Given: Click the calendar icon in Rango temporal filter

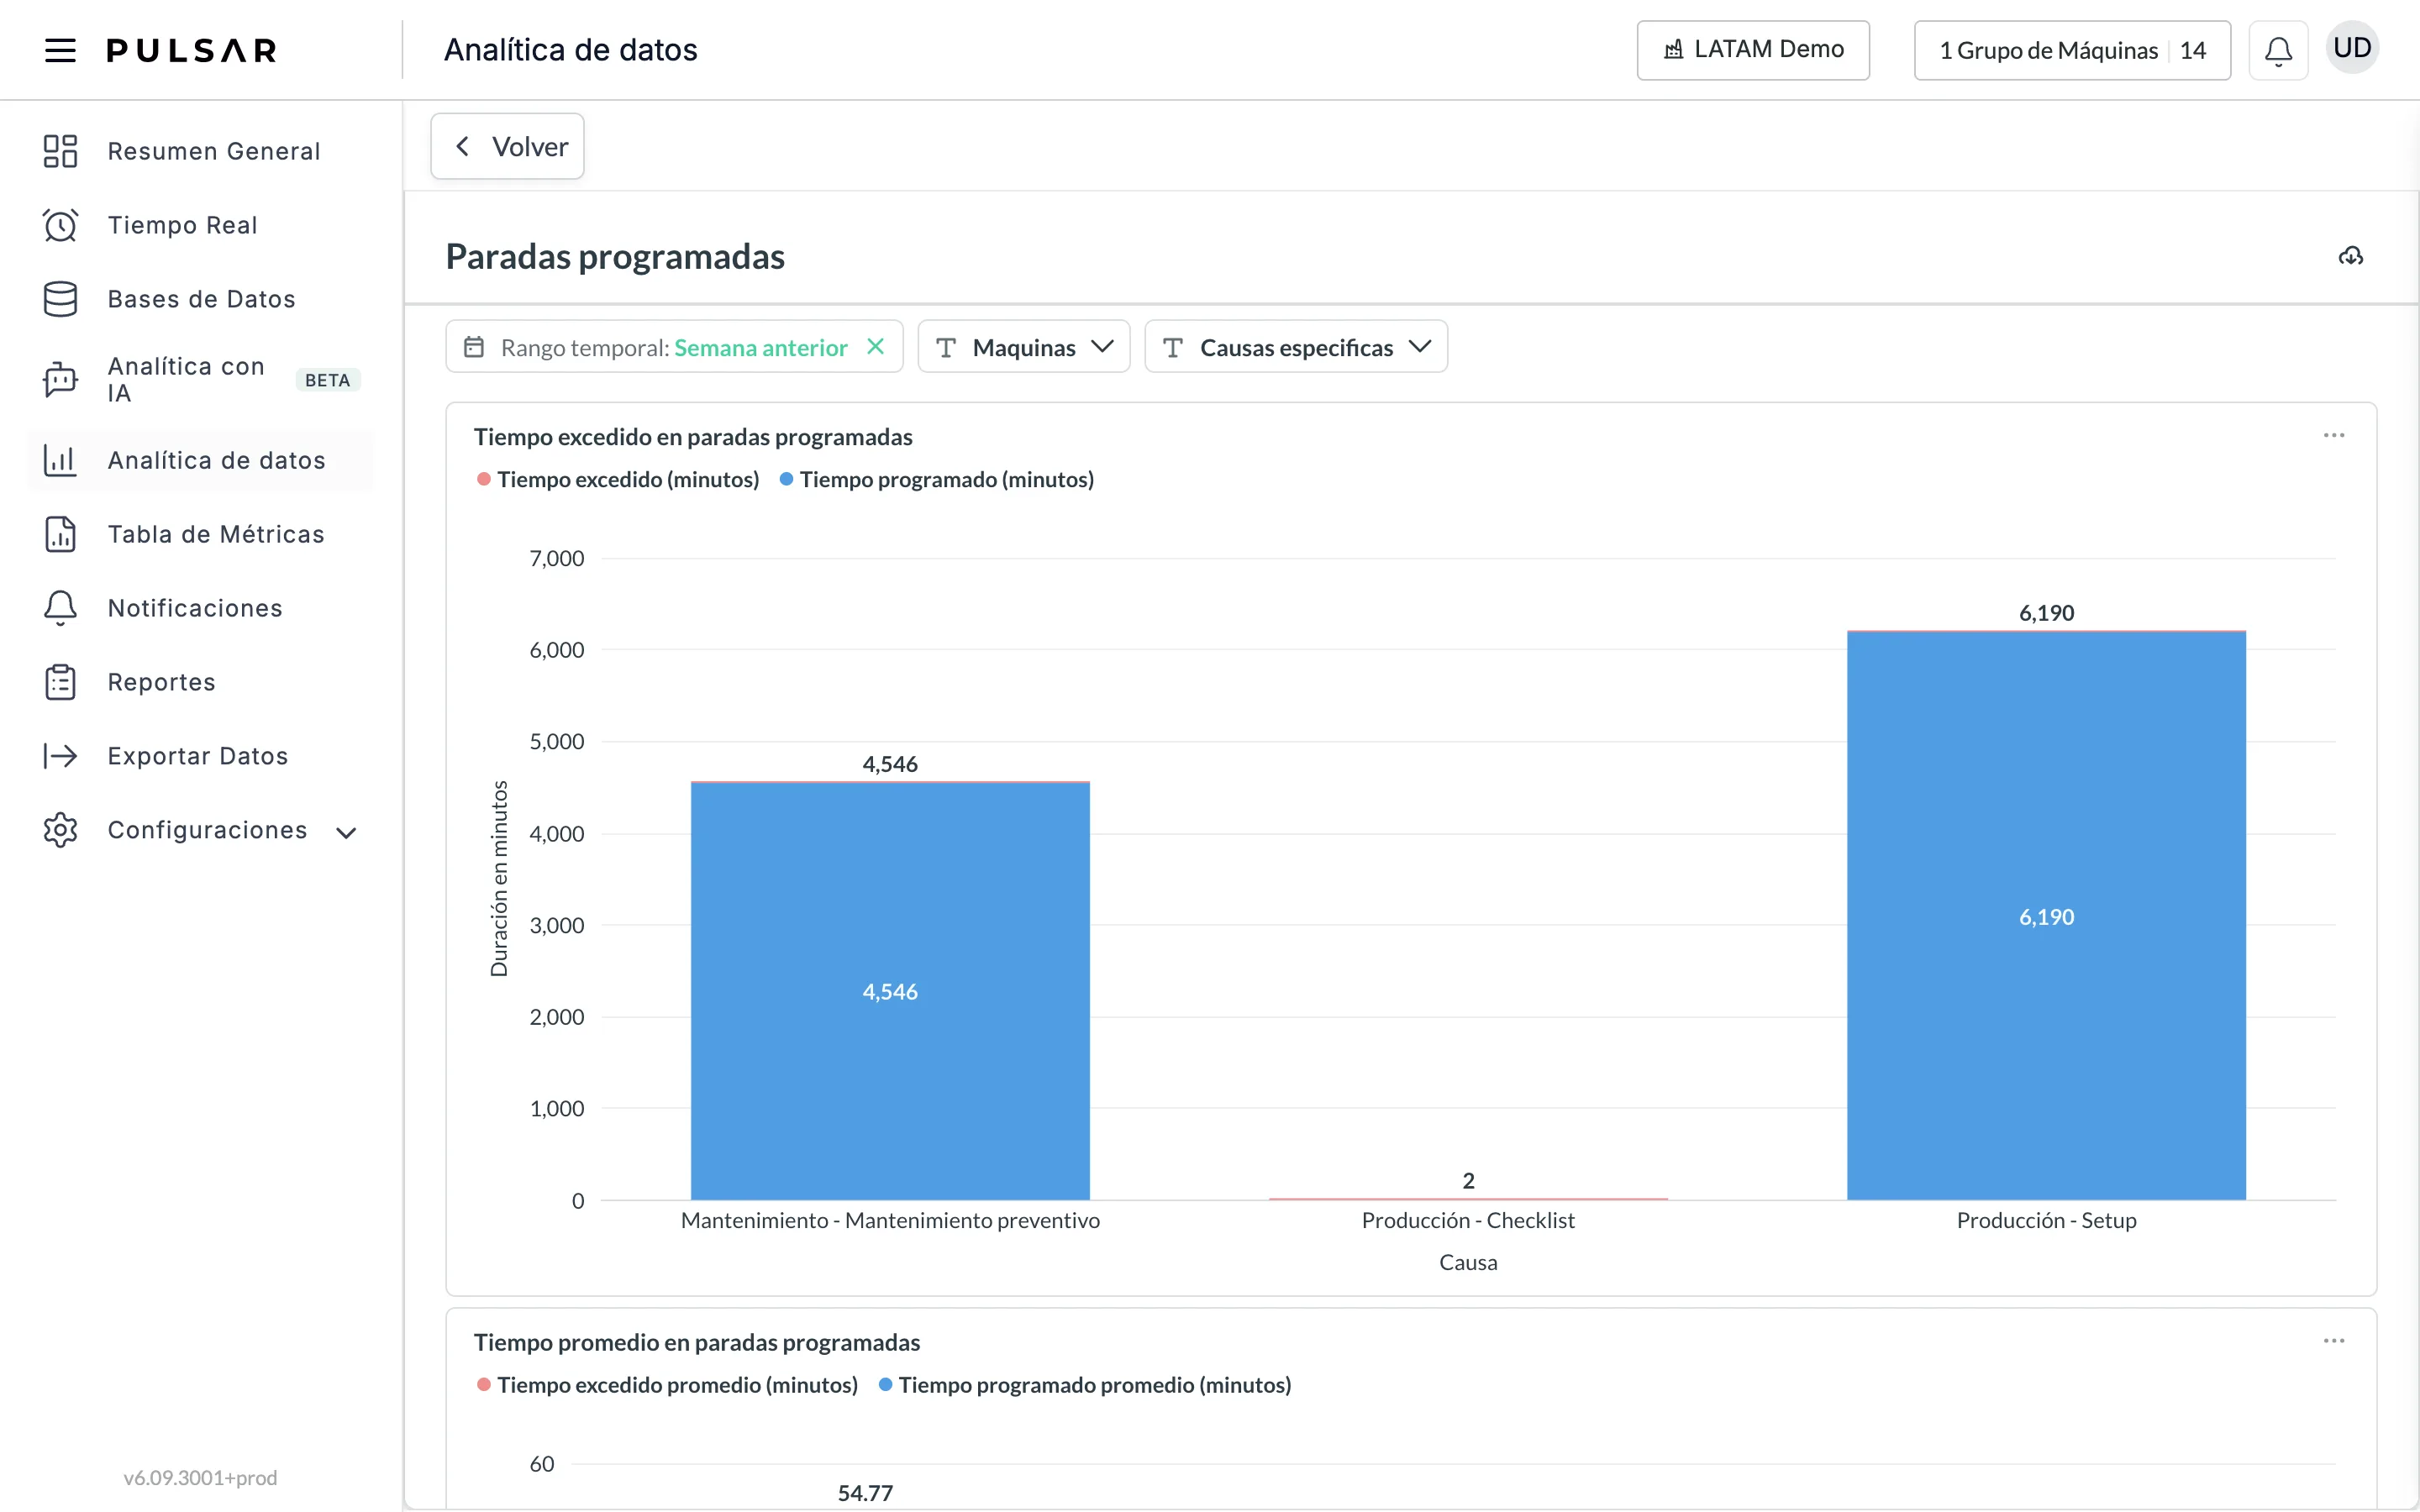Looking at the screenshot, I should tap(474, 347).
